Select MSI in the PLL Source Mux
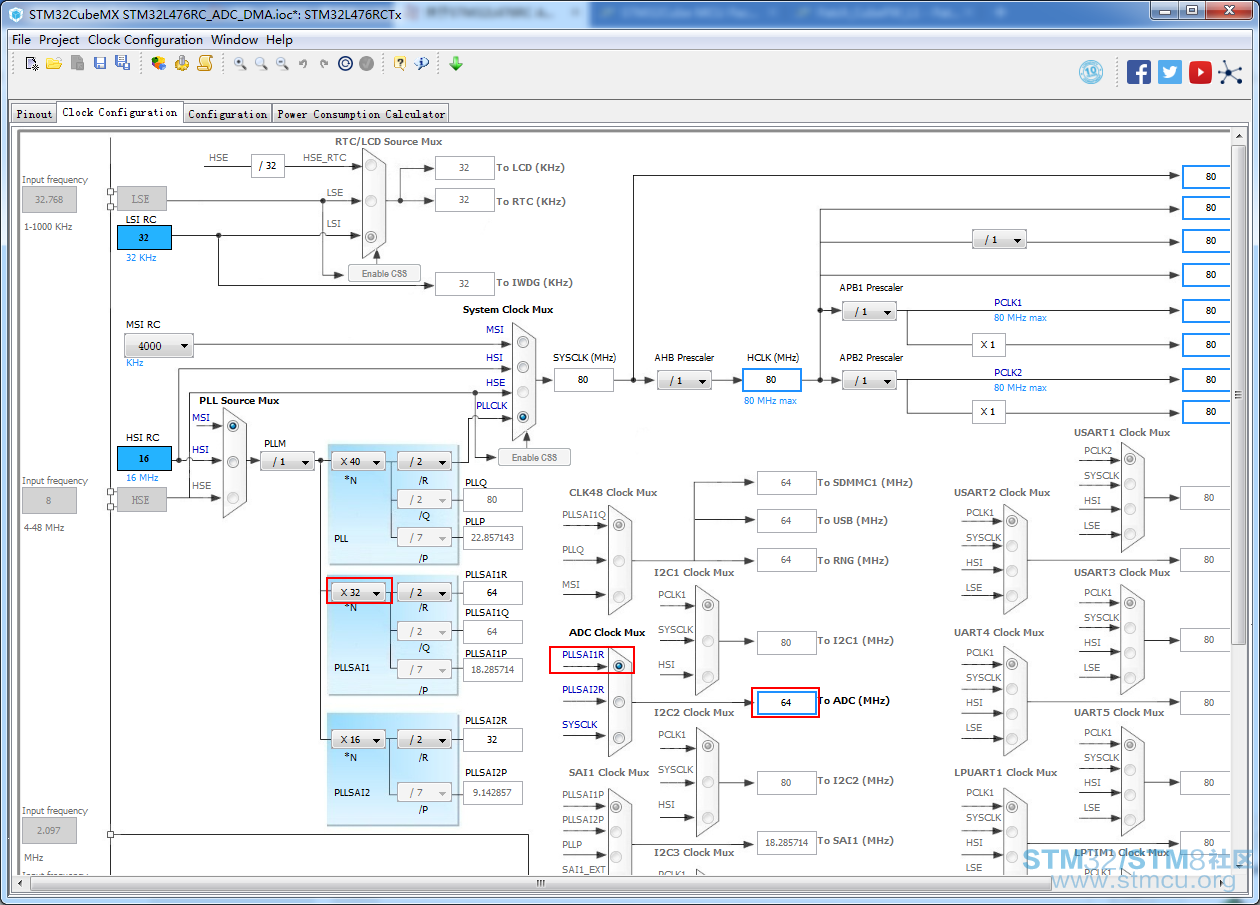Screen dimensions: 1260x905 (x=233, y=425)
